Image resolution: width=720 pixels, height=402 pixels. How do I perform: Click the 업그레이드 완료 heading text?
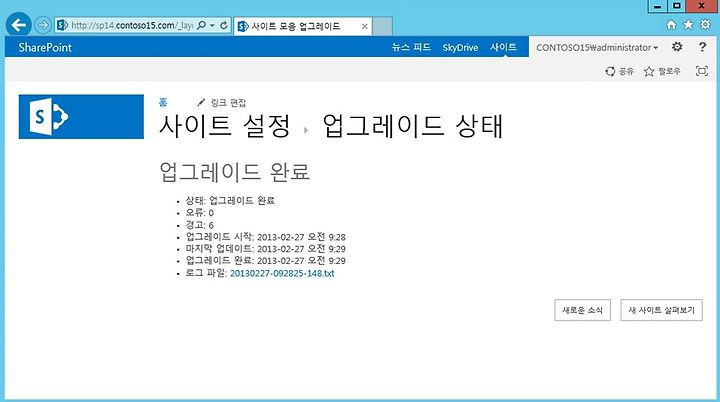235,172
